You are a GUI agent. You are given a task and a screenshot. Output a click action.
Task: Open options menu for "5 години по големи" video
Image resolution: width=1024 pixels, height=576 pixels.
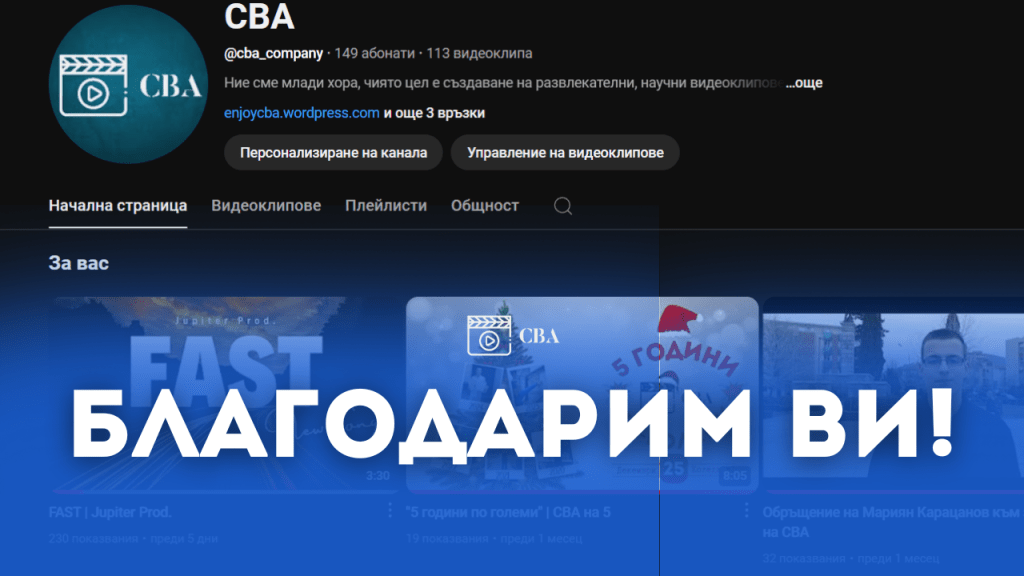(x=746, y=511)
